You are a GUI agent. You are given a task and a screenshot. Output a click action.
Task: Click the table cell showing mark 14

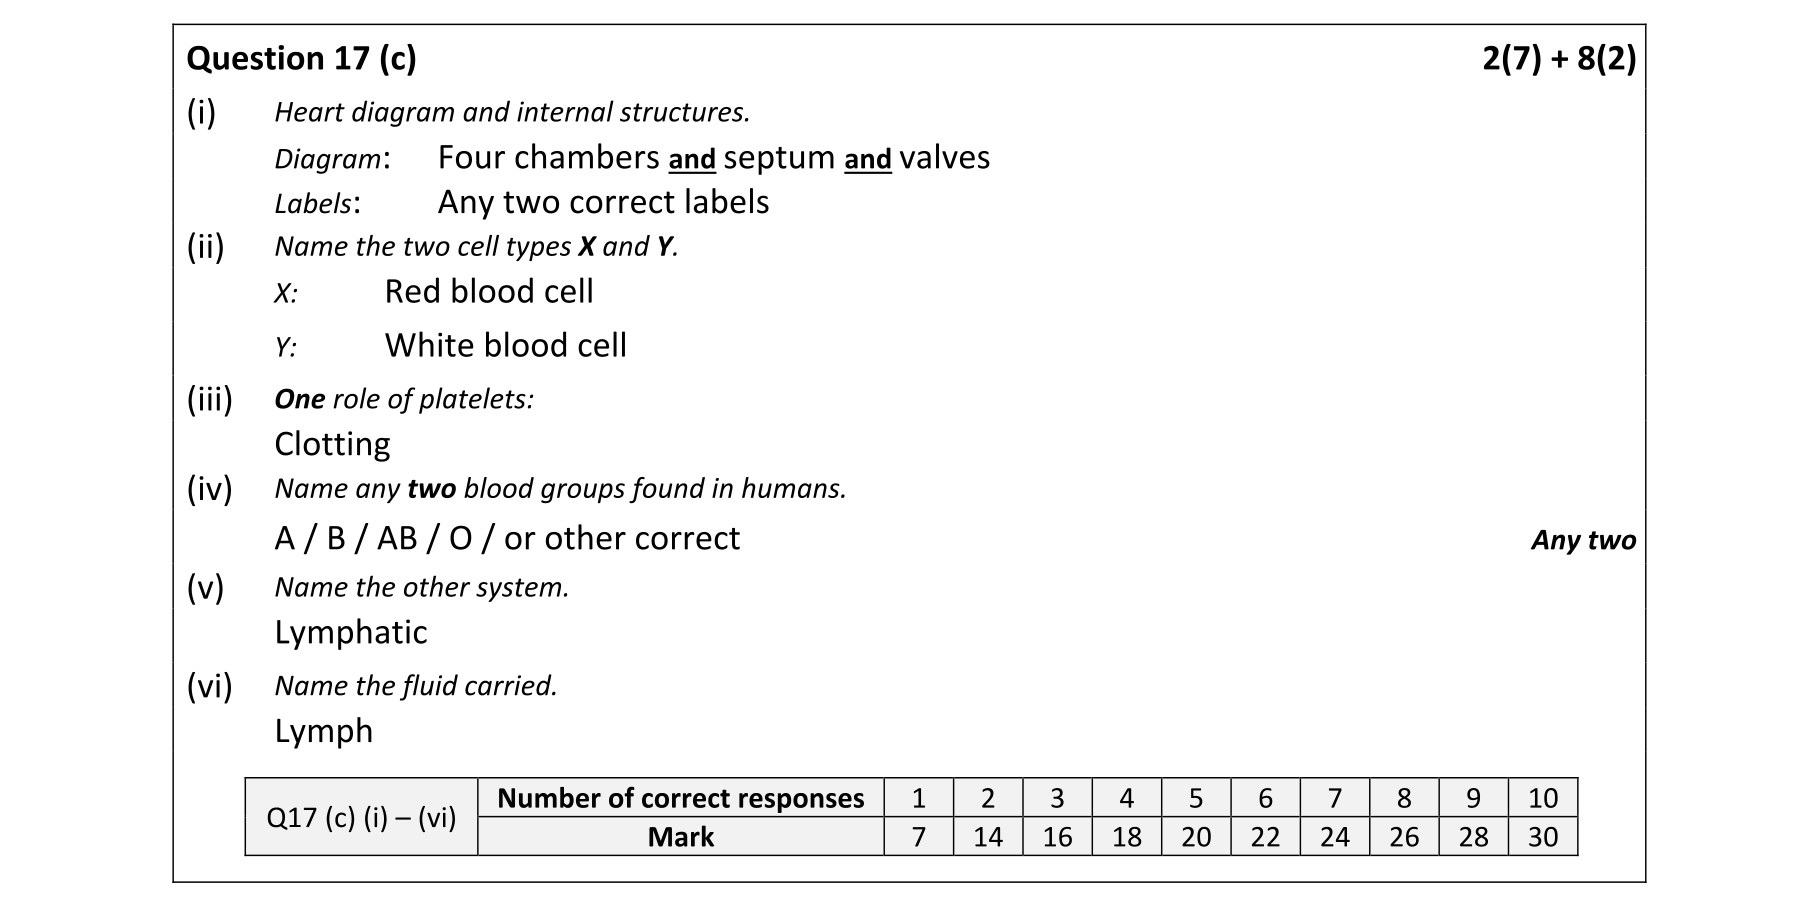(x=987, y=837)
